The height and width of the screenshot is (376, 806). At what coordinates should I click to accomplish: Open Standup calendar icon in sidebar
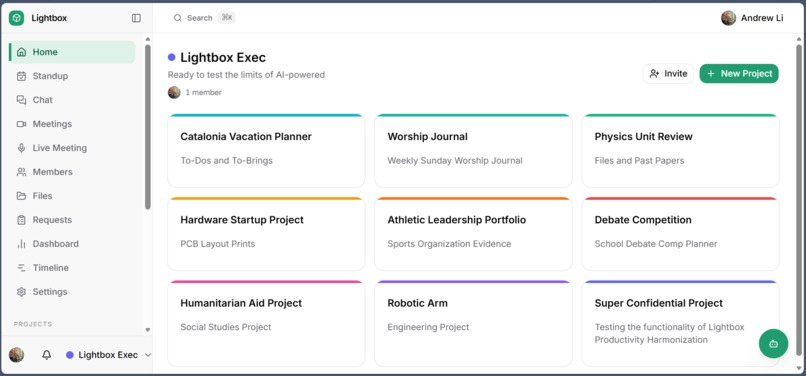[21, 76]
